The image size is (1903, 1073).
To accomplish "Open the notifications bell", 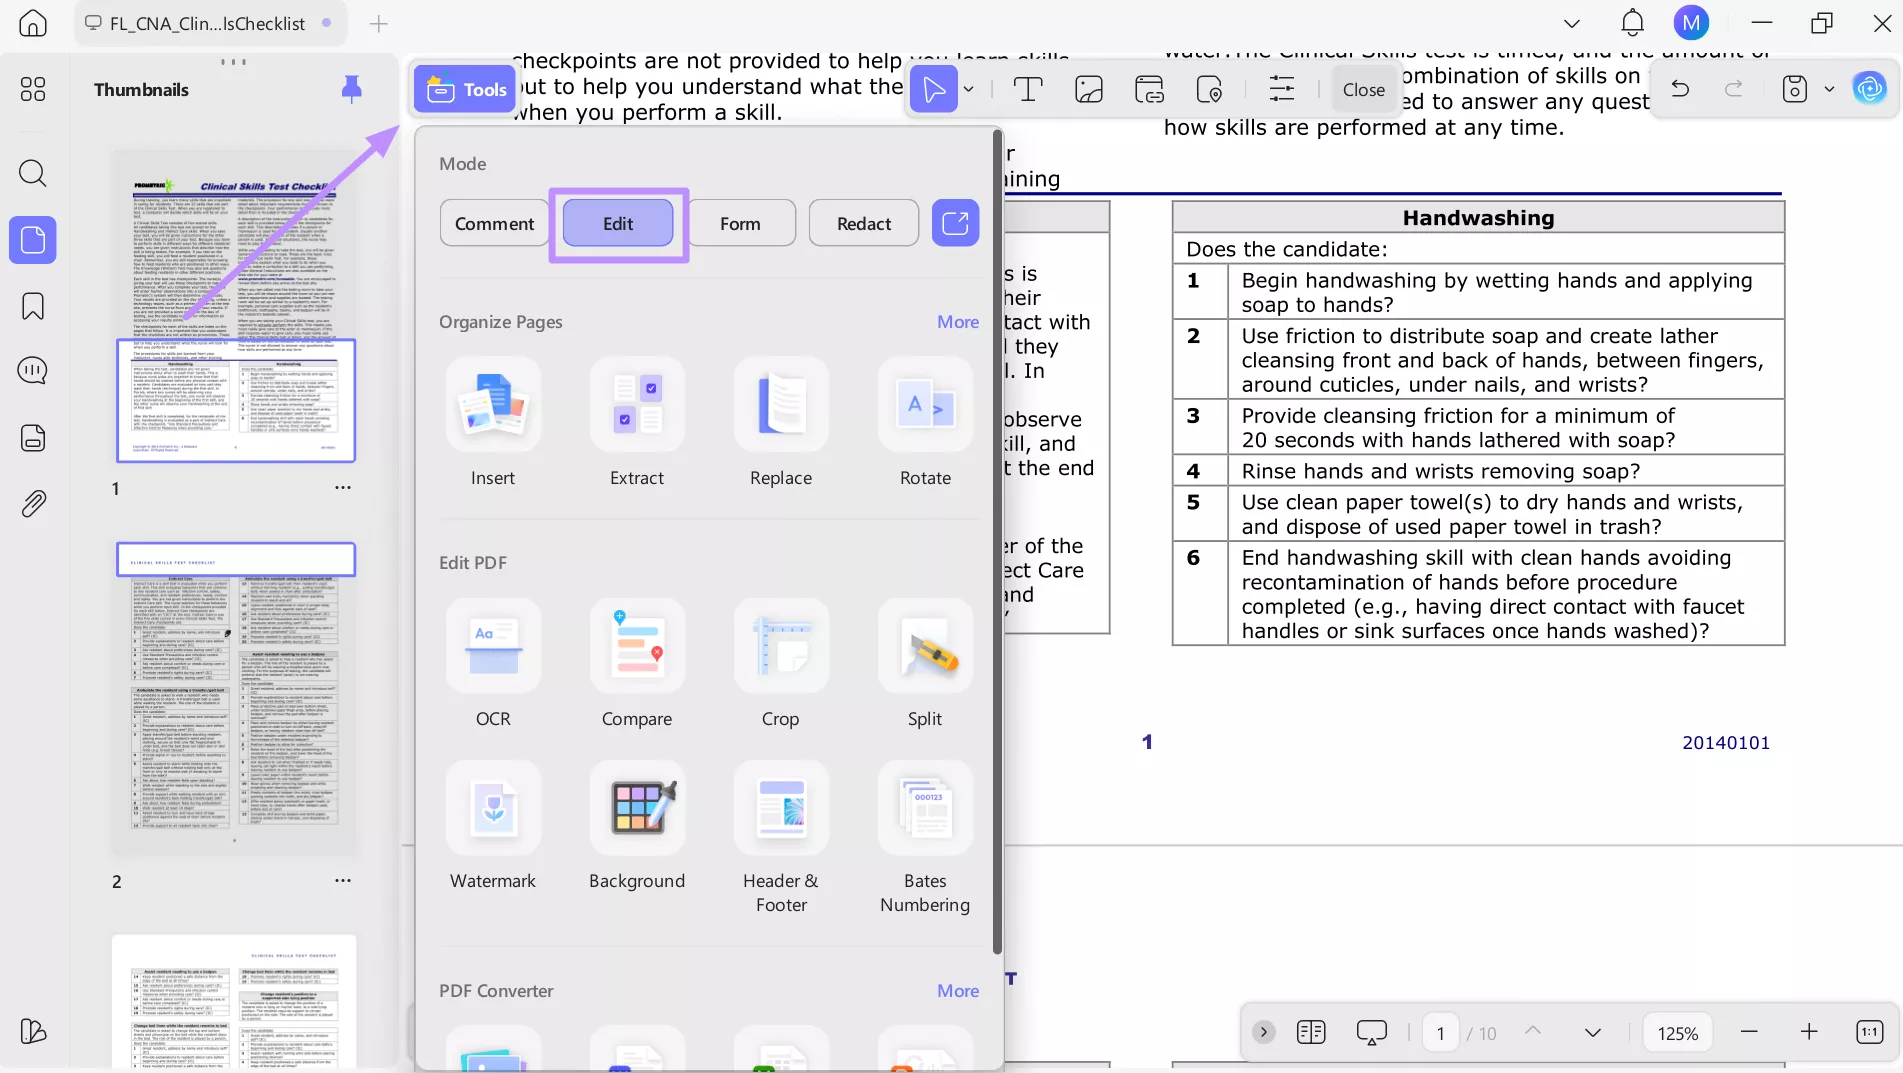I will click(1632, 23).
